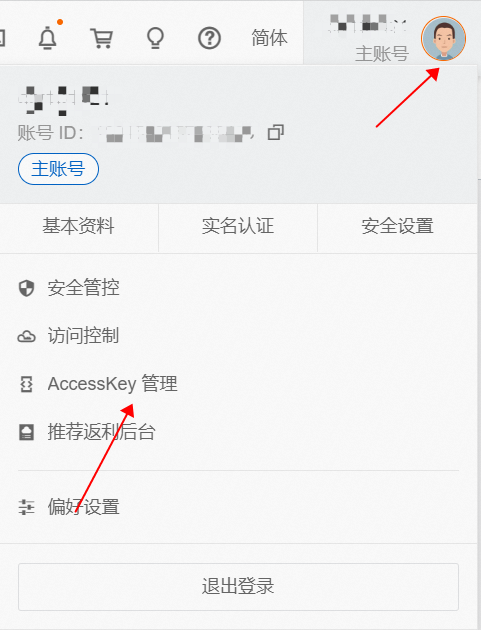Click the user avatar picture
Image resolution: width=481 pixels, height=630 pixels.
pos(443,39)
